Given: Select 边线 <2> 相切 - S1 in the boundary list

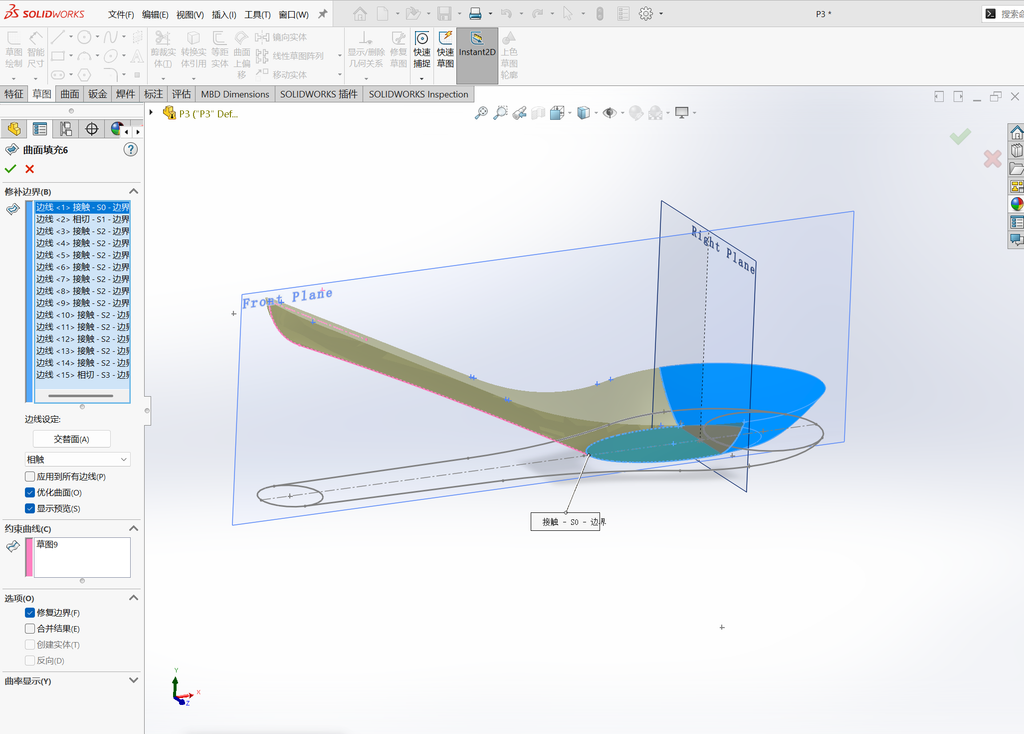Looking at the screenshot, I should click(x=82, y=219).
